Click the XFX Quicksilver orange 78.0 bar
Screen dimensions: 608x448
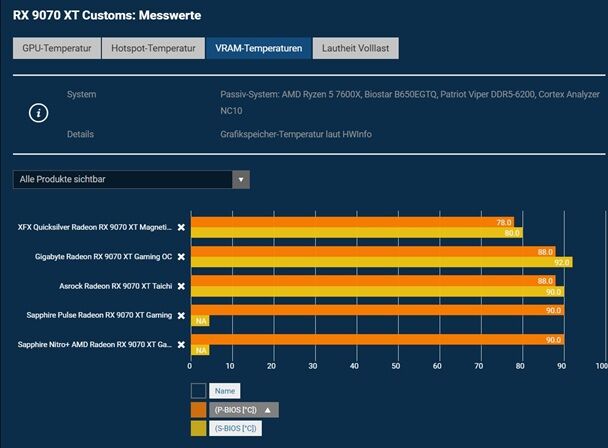tap(352, 222)
